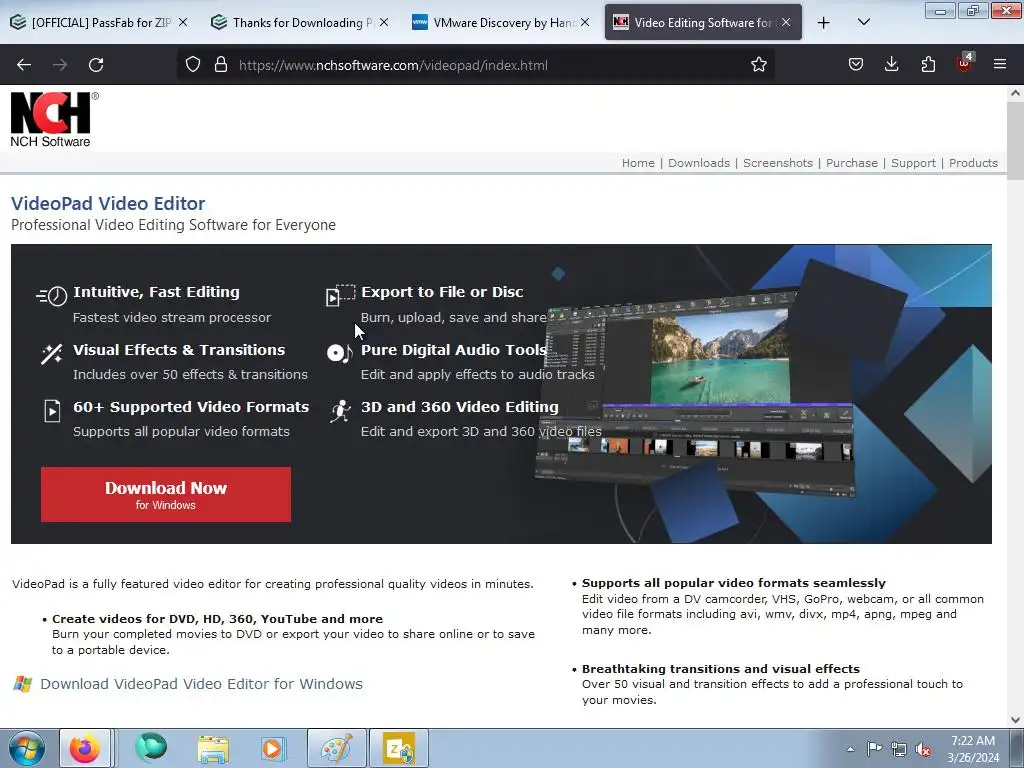
Task: Close the Thanks for Downloading tab
Action: point(384,22)
